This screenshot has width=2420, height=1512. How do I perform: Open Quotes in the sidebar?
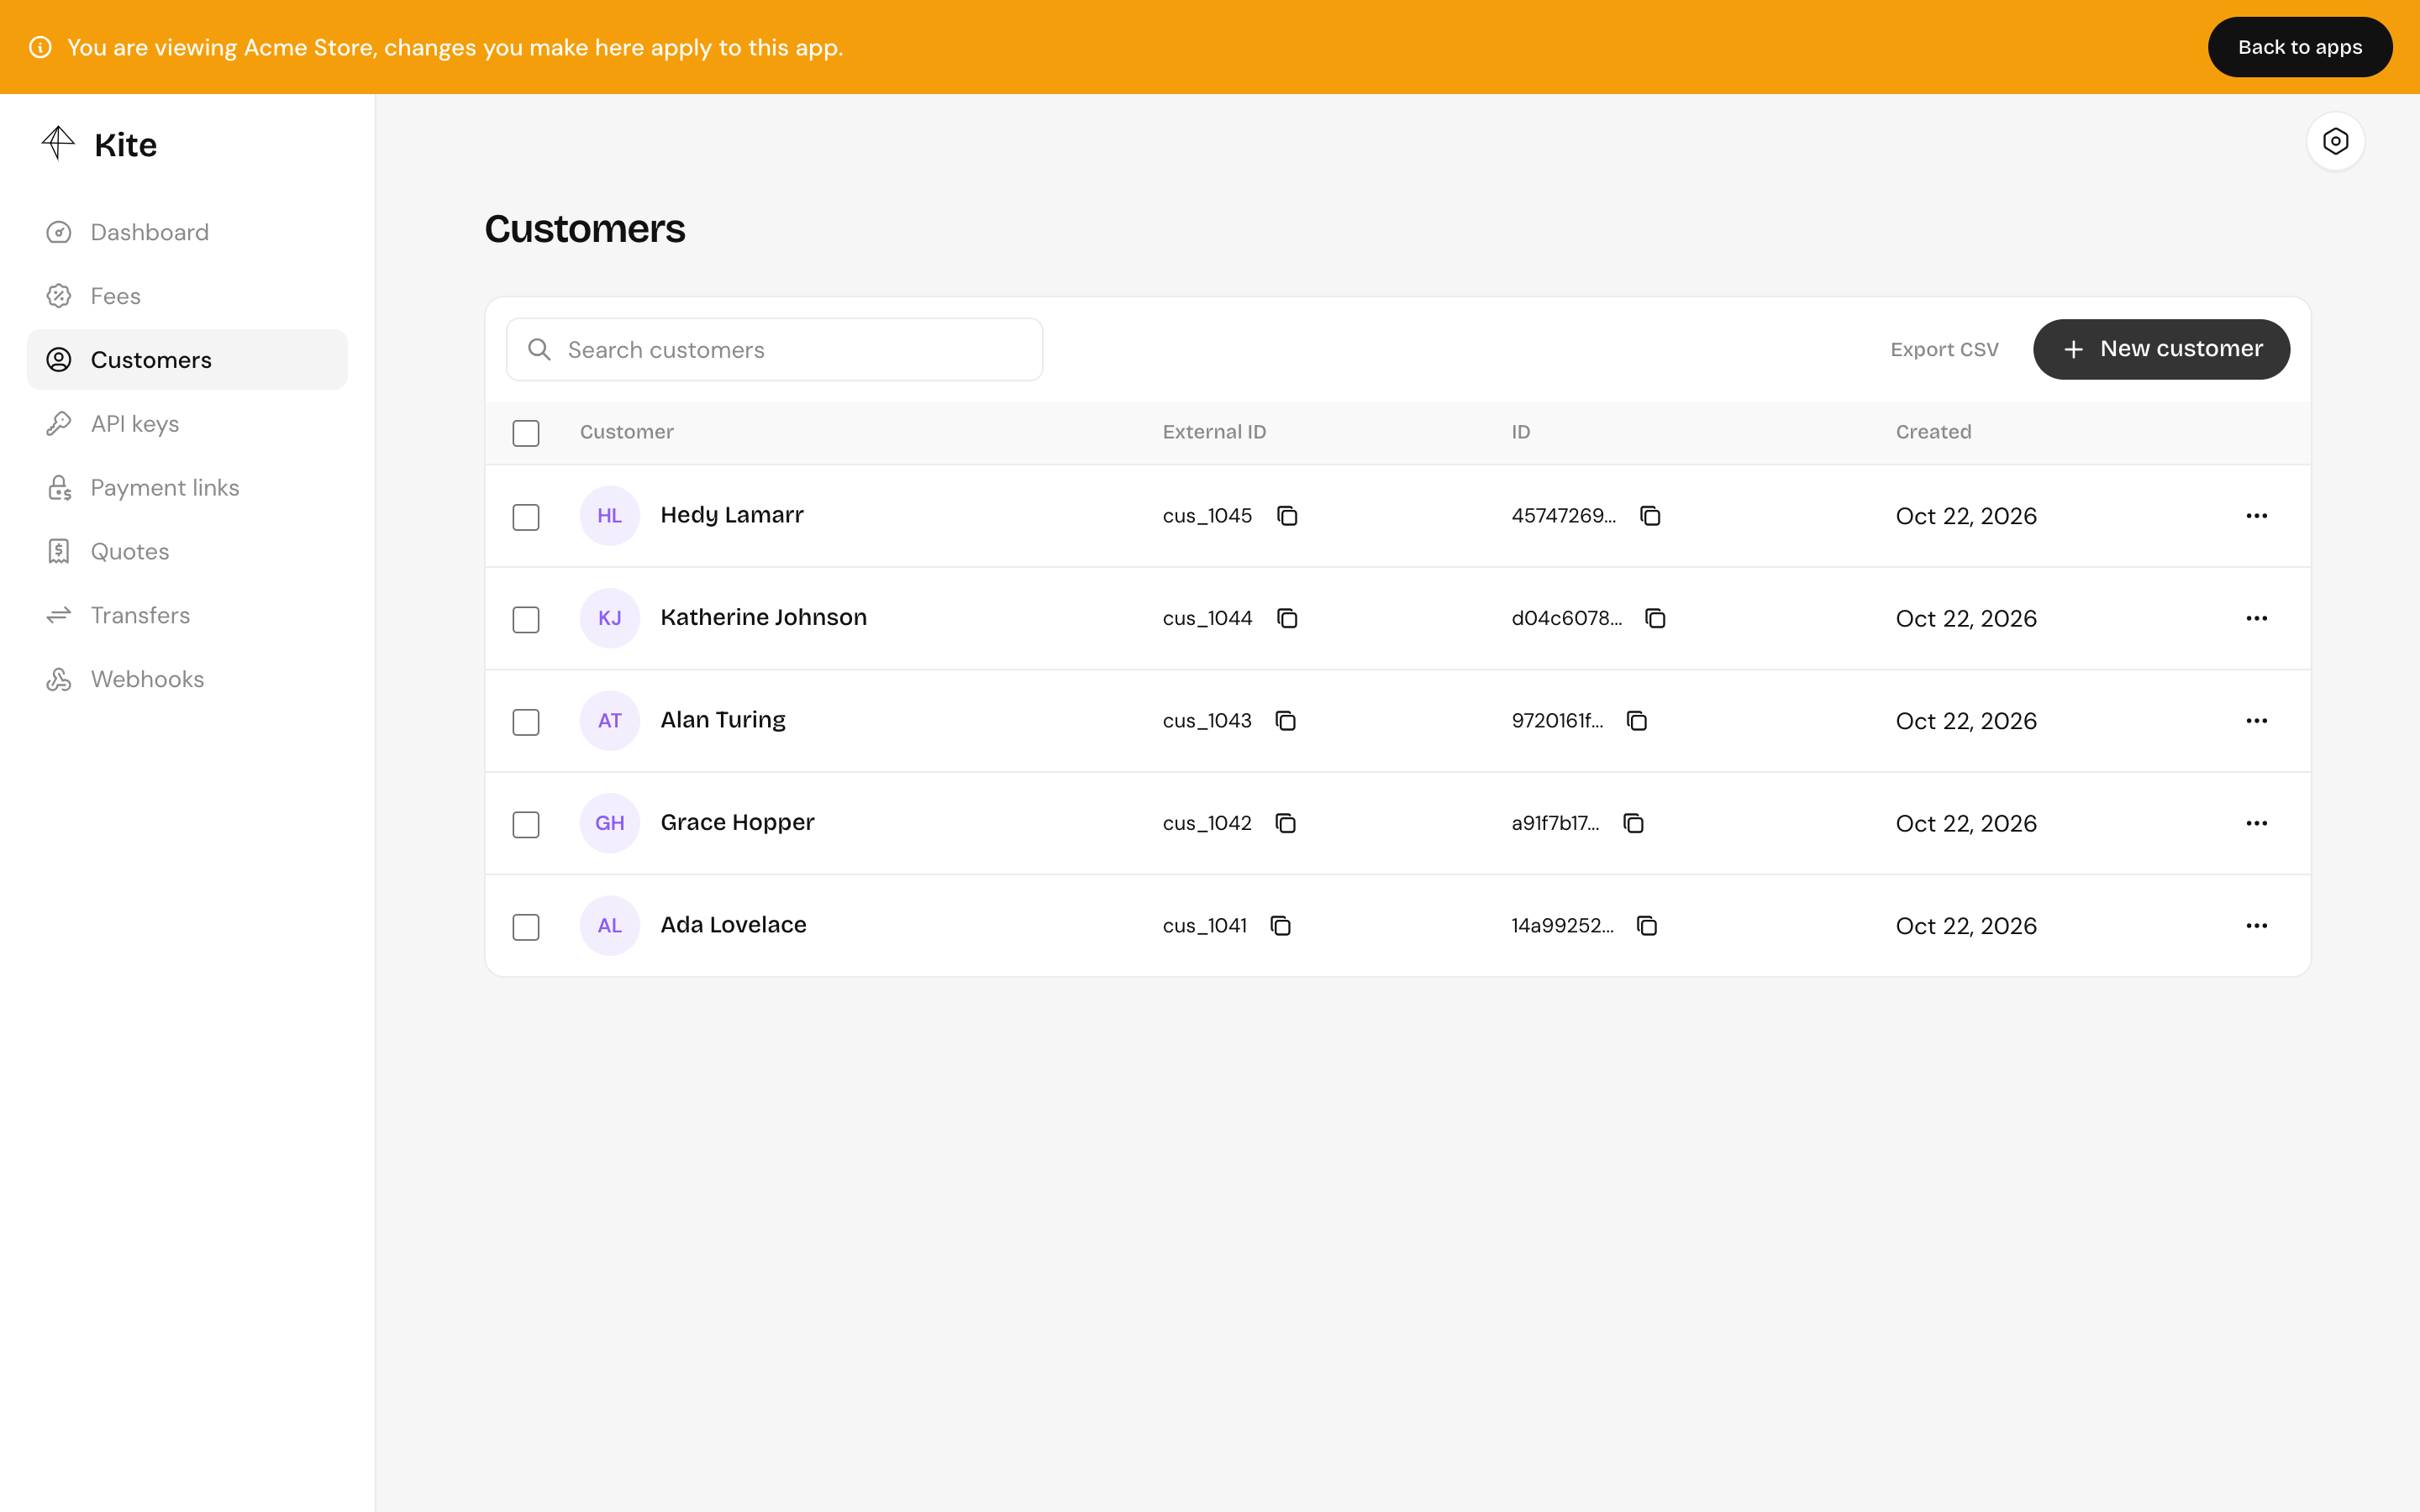187,551
